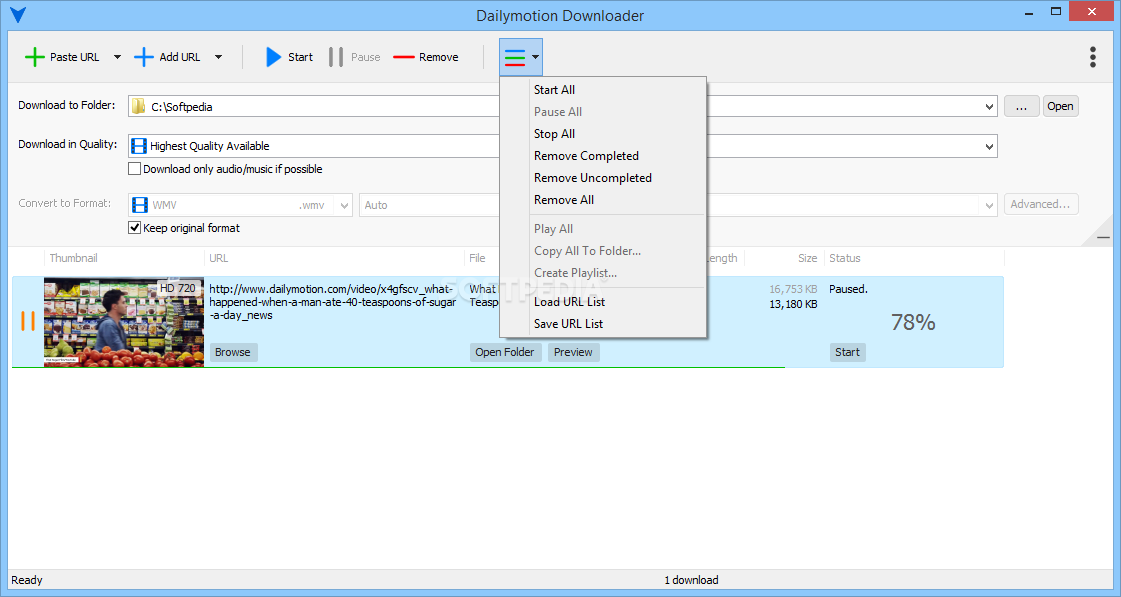Image resolution: width=1121 pixels, height=597 pixels.
Task: Open the vertical three-dot options menu
Action: pos(1092,57)
